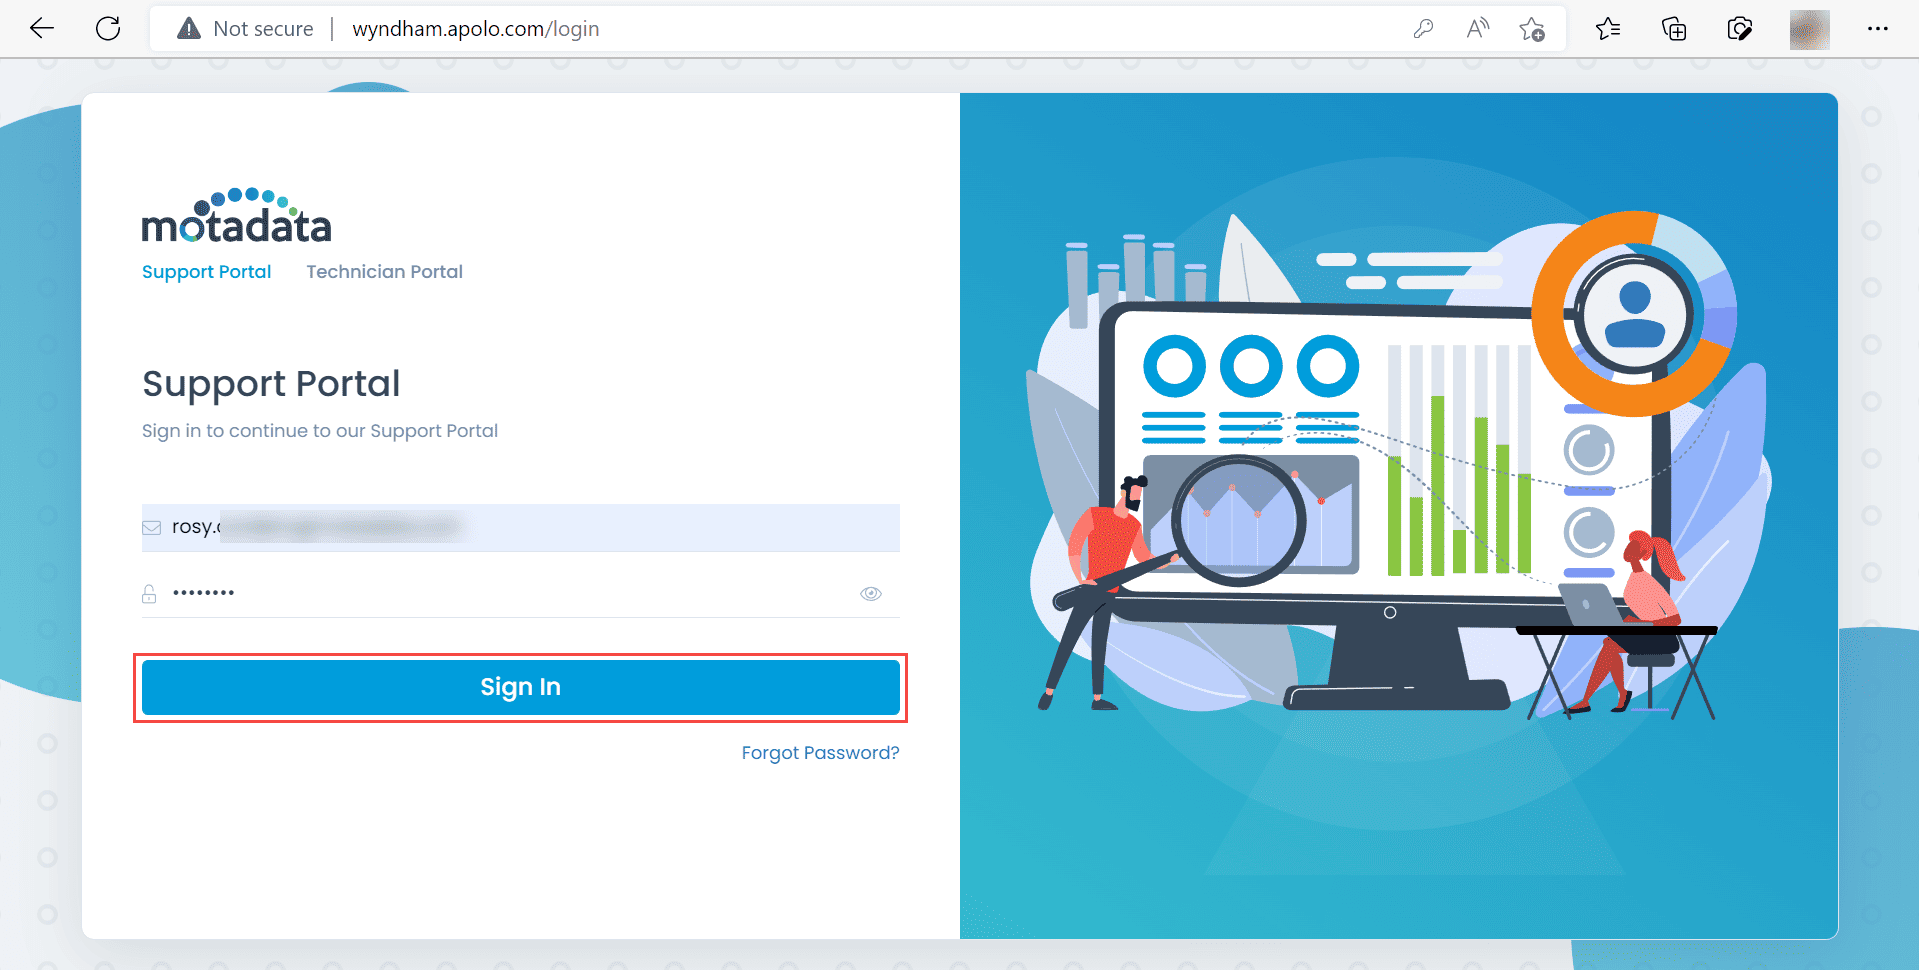This screenshot has width=1920, height=970.
Task: Click the motadata logo
Action: 236,217
